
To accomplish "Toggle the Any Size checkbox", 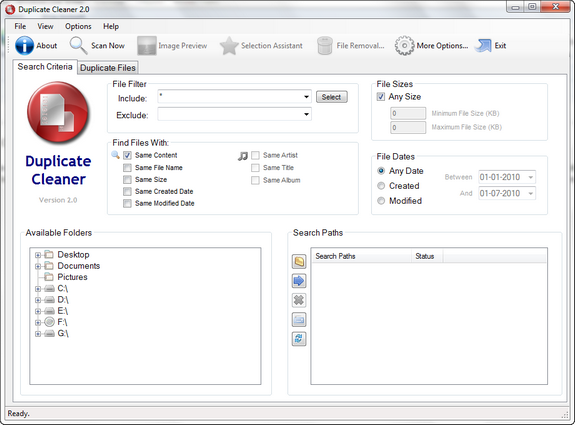I will click(x=381, y=97).
